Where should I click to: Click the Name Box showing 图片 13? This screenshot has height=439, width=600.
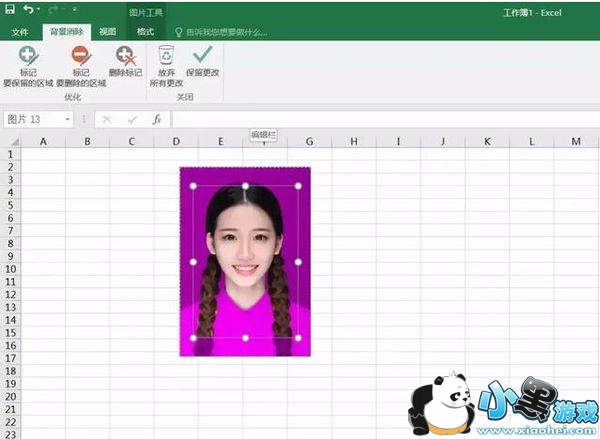(34, 119)
